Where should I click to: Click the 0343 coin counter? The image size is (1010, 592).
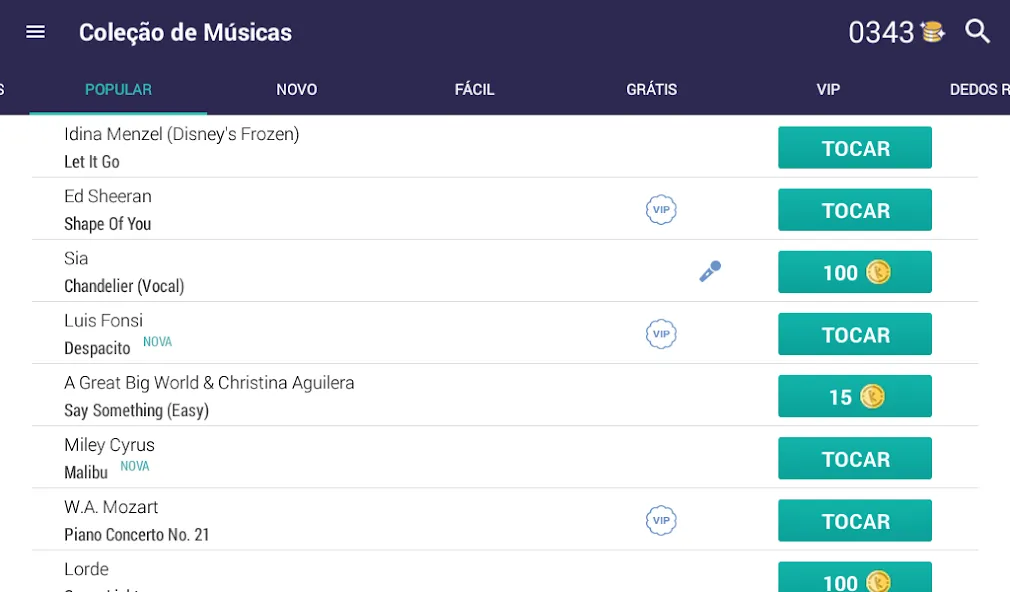881,32
